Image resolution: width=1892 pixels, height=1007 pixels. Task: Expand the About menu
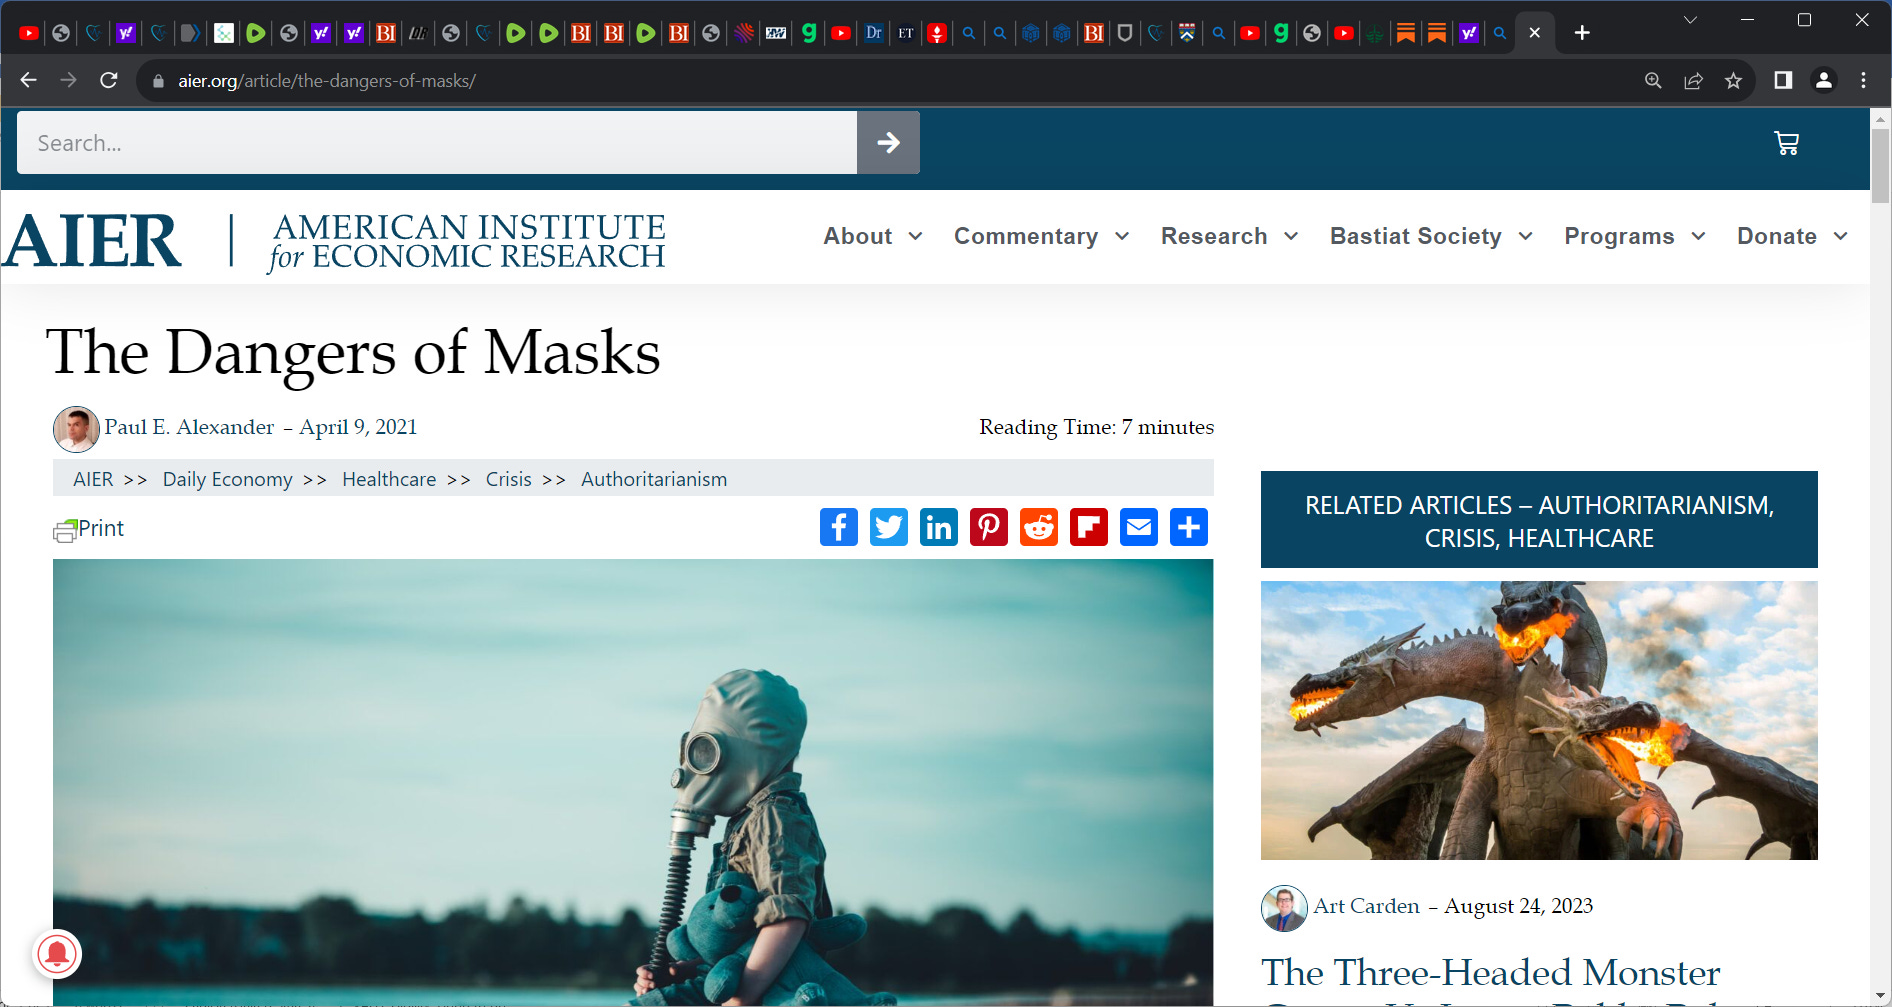pyautogui.click(x=873, y=236)
